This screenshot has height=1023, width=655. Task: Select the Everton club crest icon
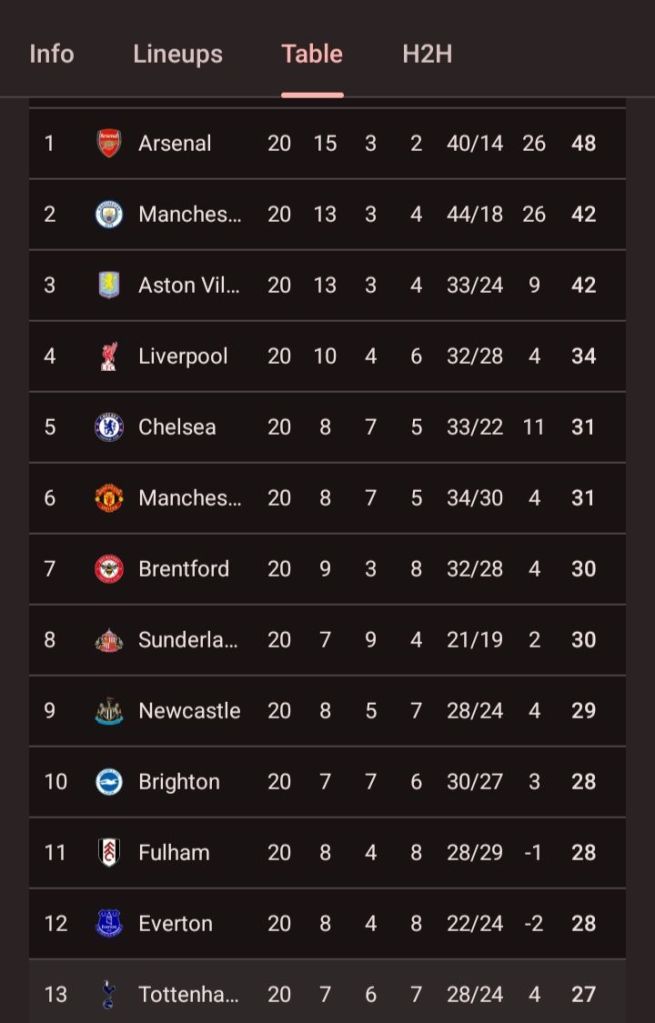click(109, 924)
